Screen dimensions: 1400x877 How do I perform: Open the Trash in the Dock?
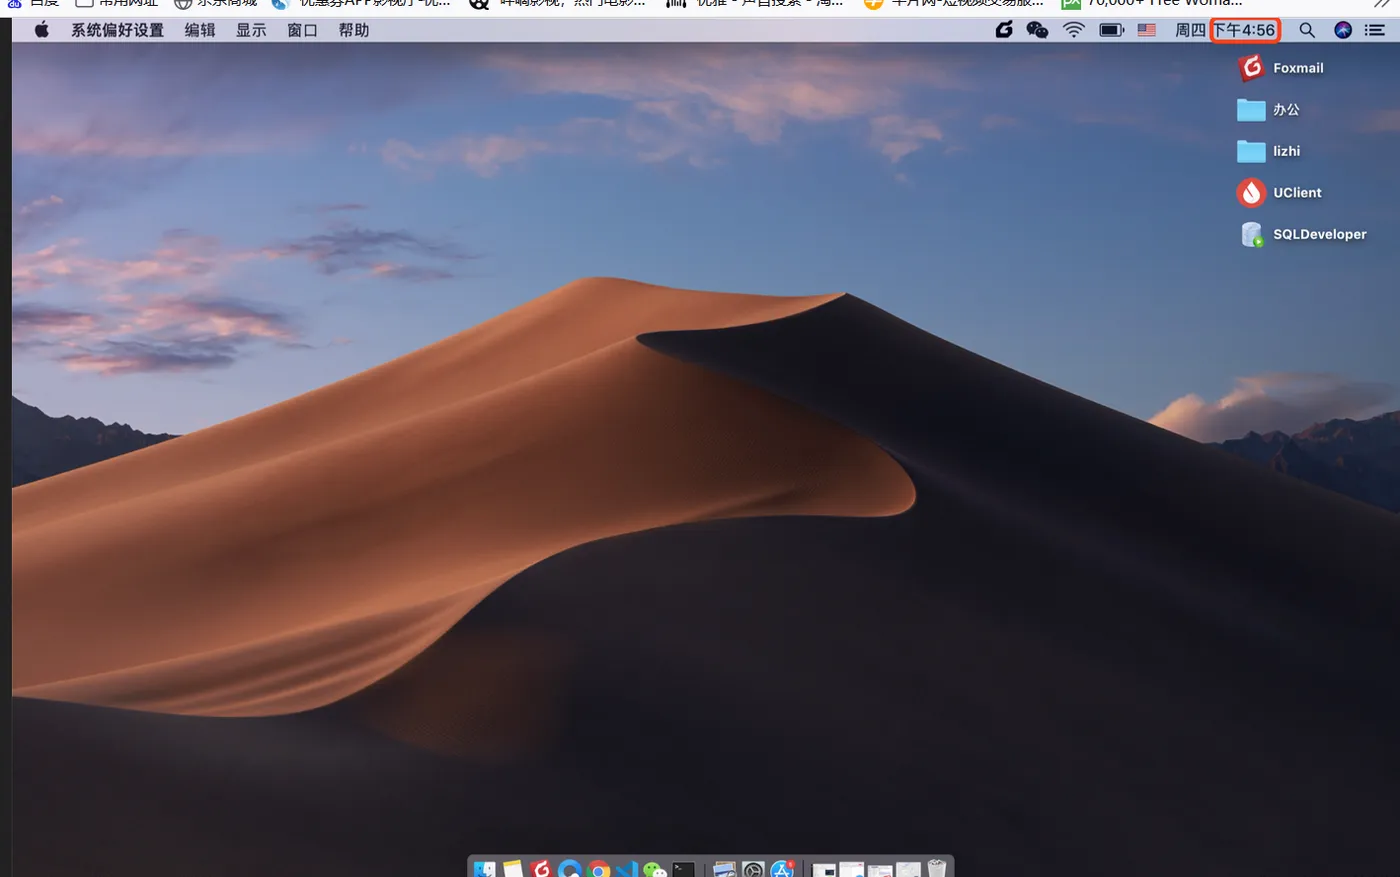[x=937, y=869]
